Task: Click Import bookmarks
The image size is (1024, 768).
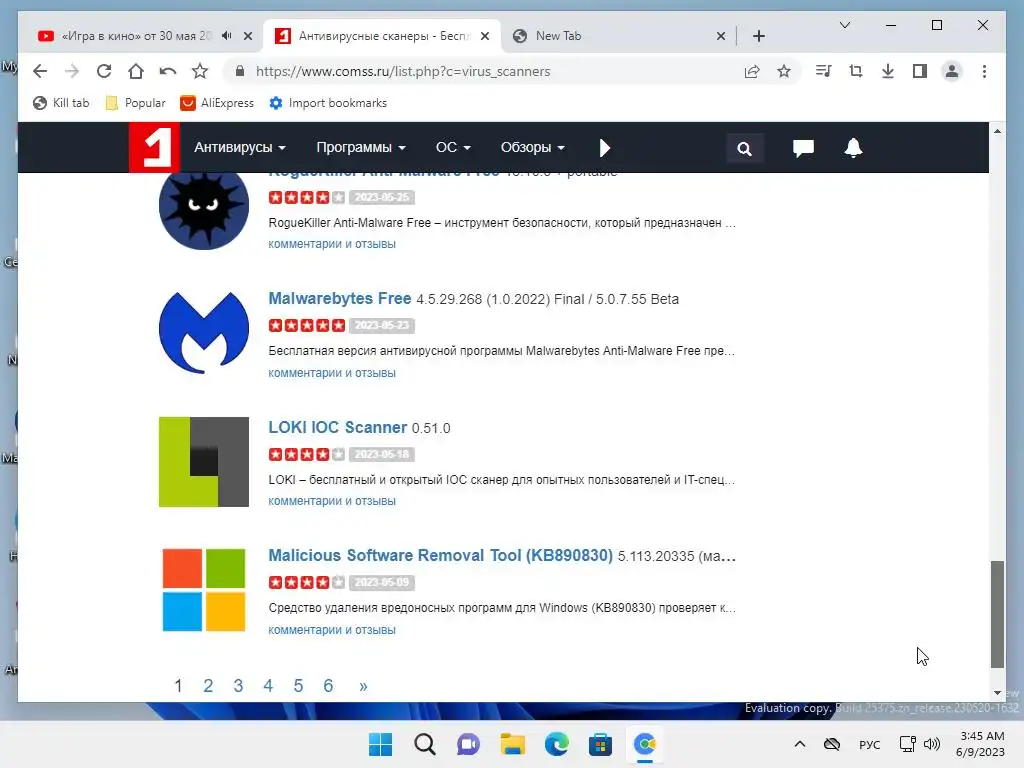Action: tap(328, 103)
